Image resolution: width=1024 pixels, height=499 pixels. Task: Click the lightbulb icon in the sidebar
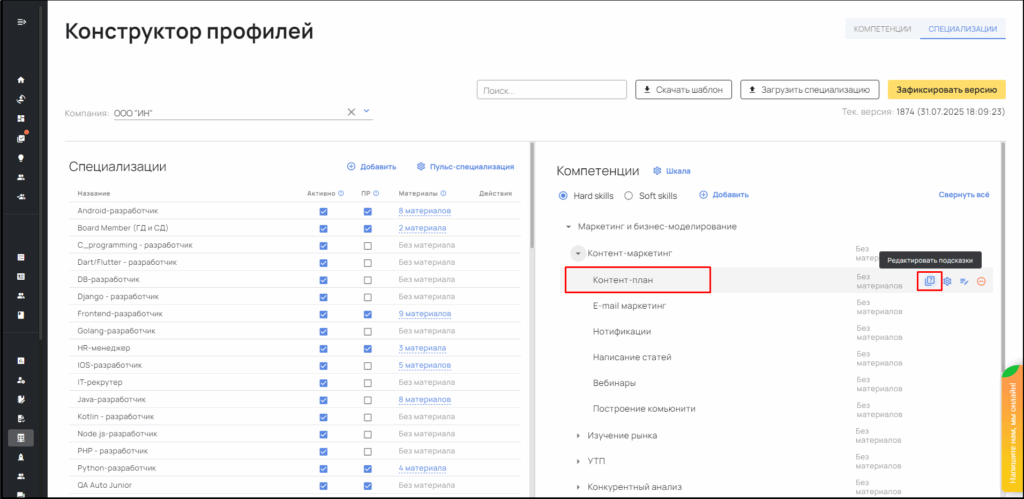tap(21, 158)
